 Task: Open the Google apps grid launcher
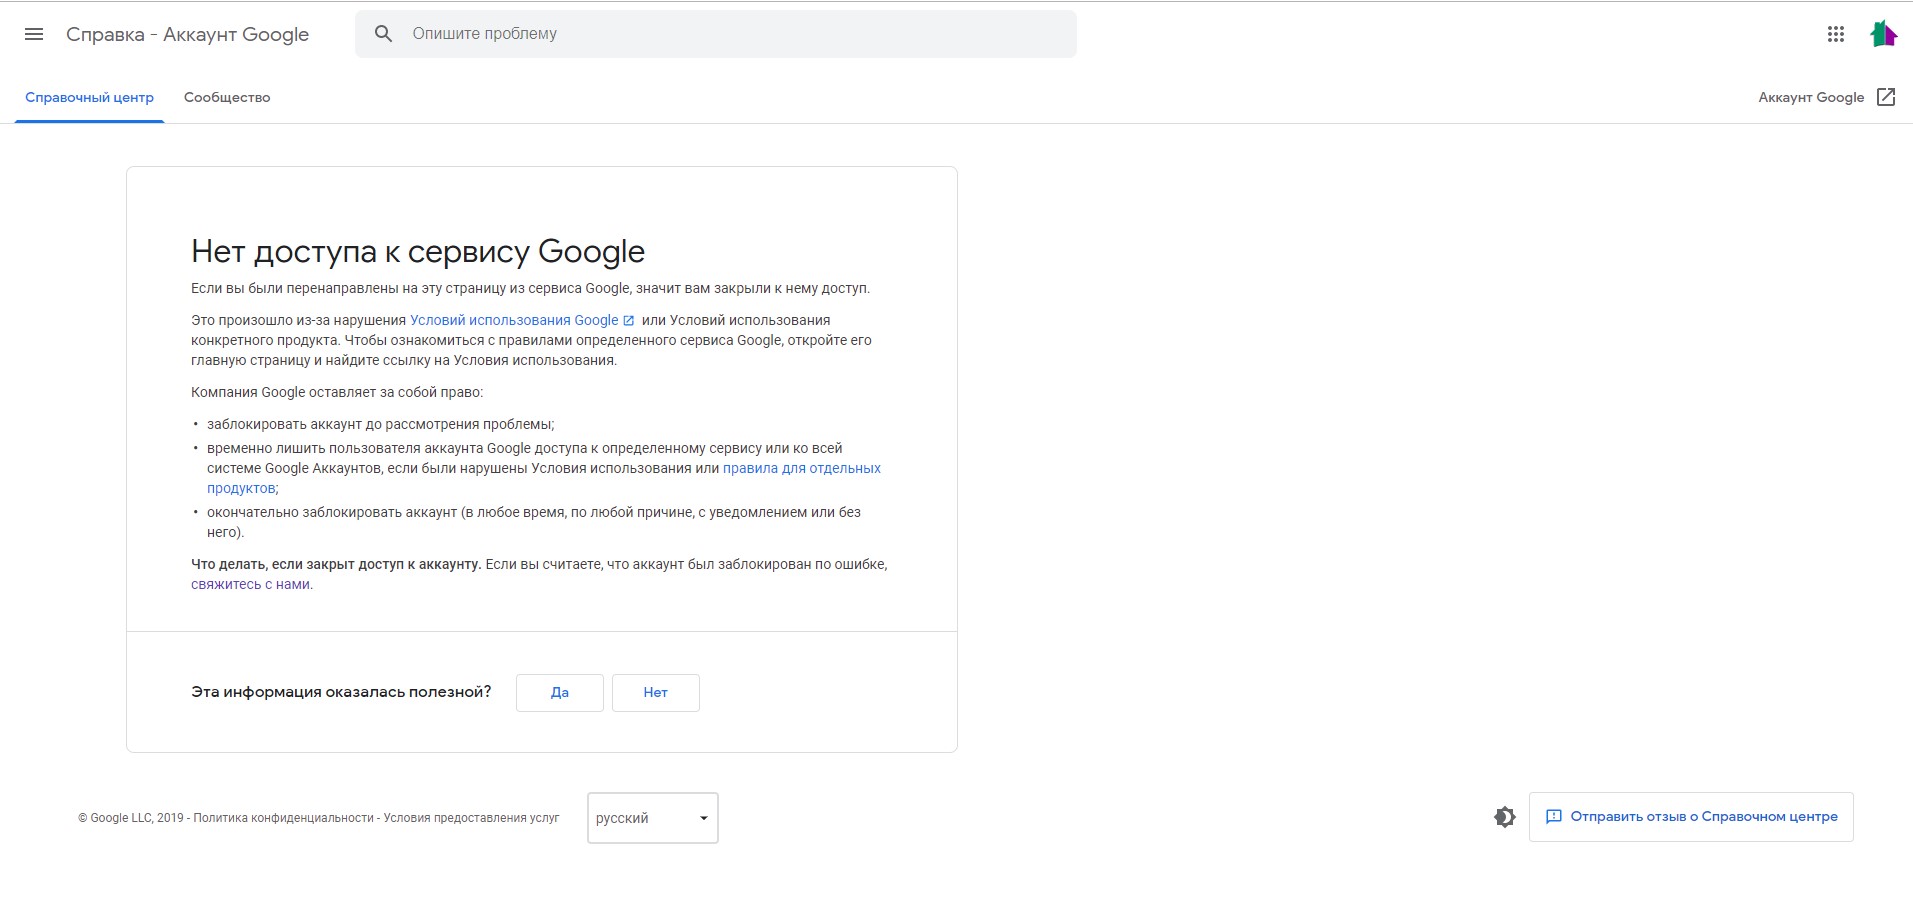(x=1834, y=33)
